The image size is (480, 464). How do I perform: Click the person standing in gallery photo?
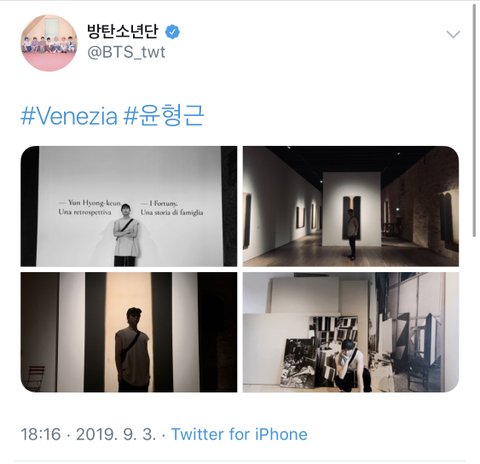(x=352, y=234)
